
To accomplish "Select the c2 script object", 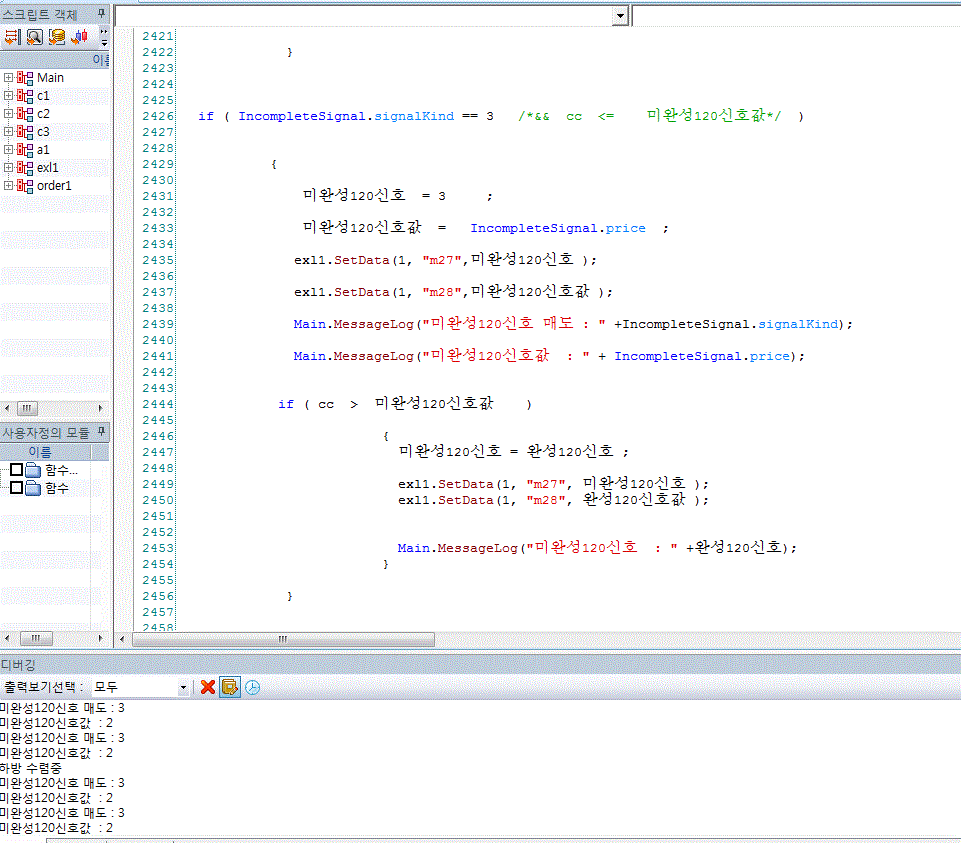I will tap(43, 114).
